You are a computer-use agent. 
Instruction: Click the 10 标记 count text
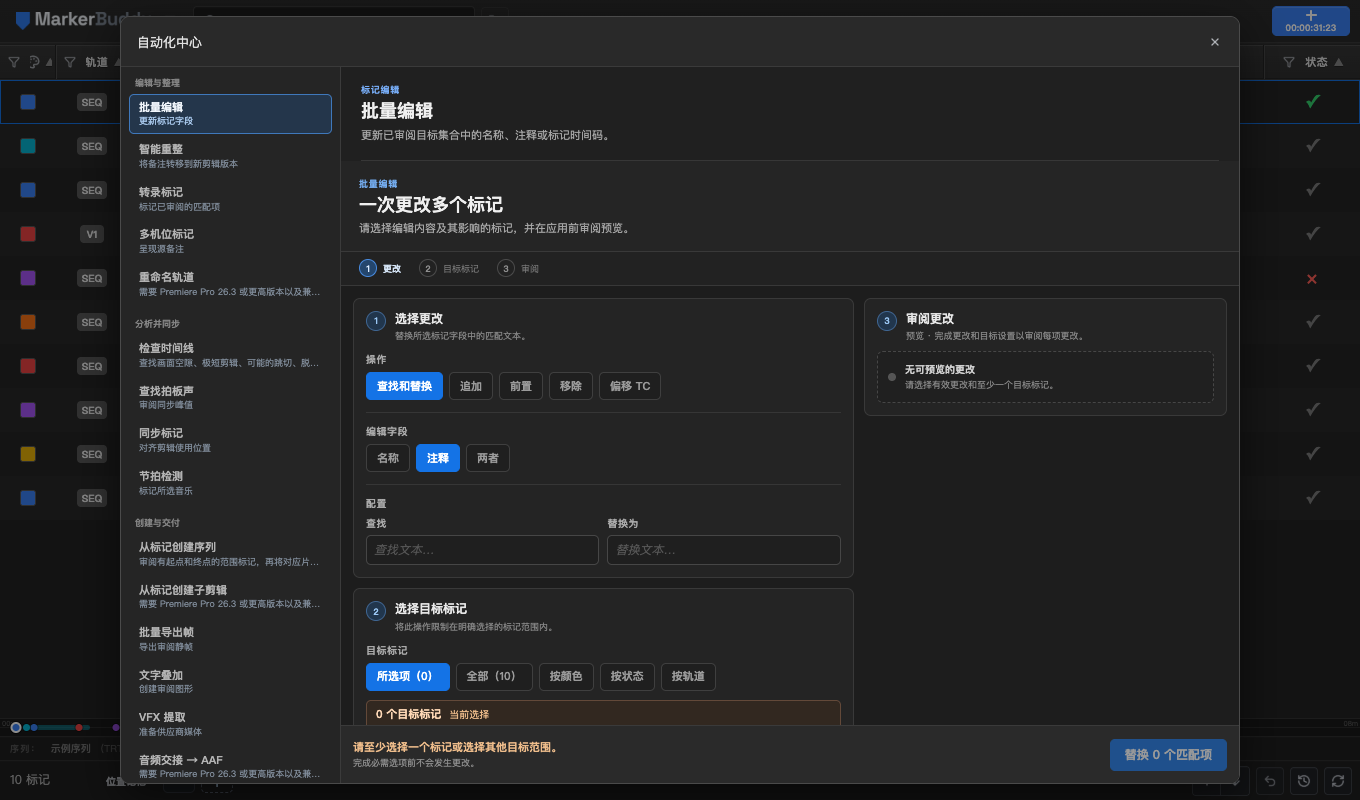[x=30, y=780]
